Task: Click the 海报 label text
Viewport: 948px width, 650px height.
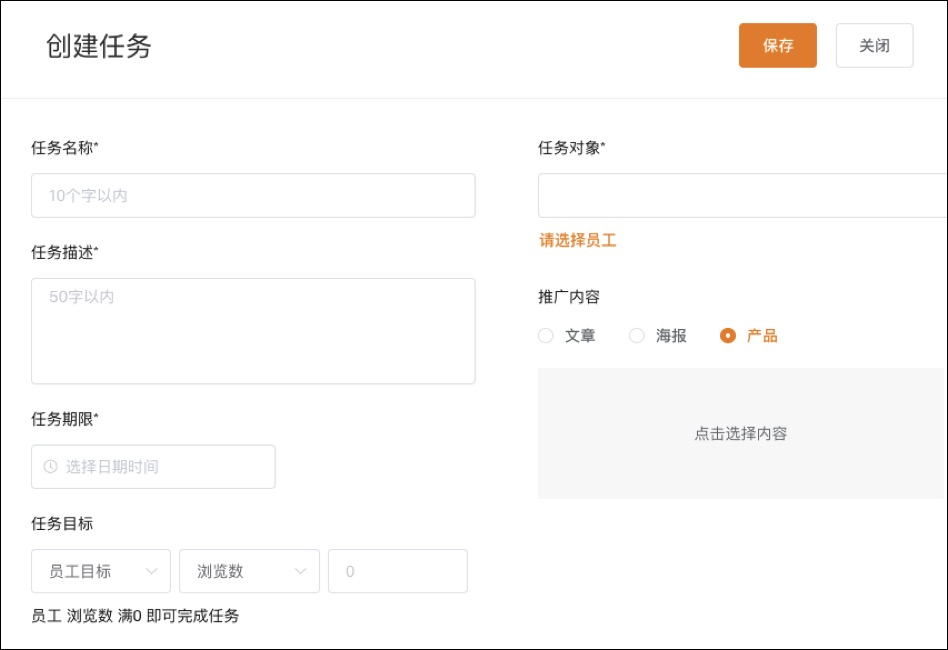Action: (671, 336)
